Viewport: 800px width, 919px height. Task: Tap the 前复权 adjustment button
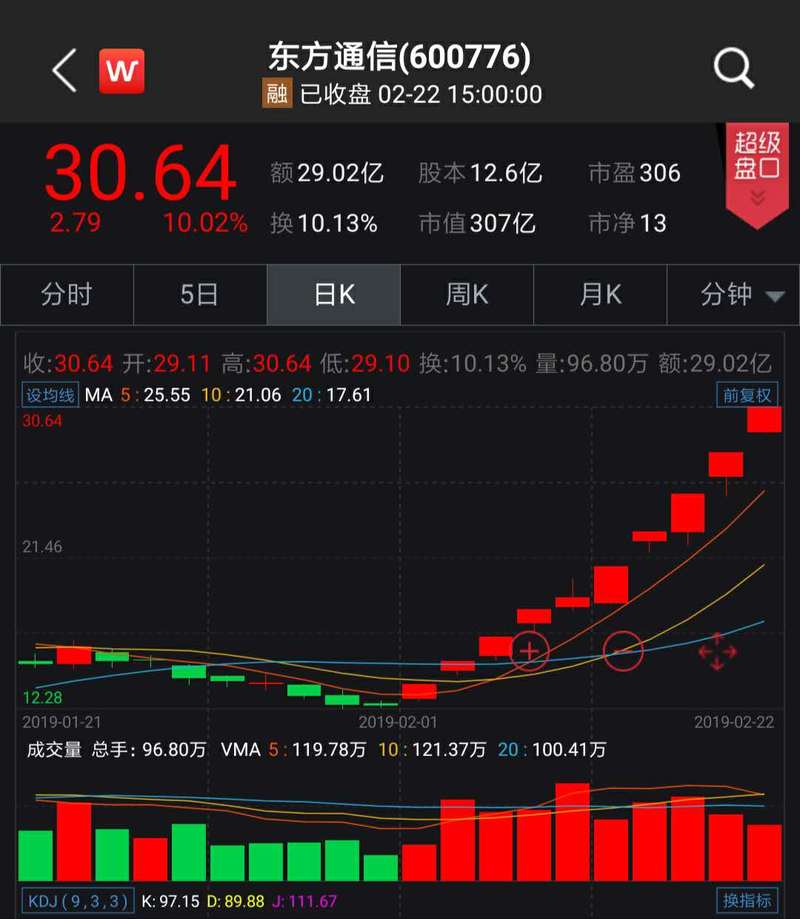coord(747,395)
